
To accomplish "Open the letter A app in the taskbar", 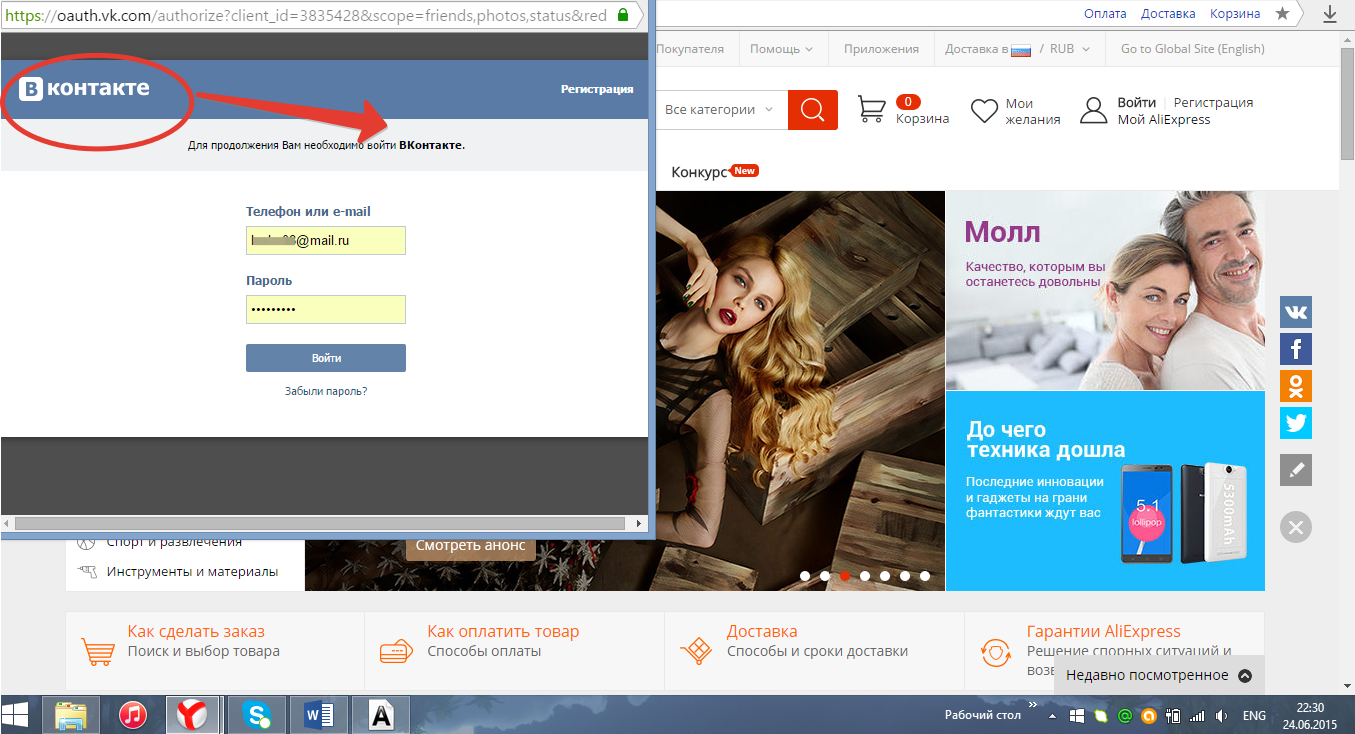I will [381, 715].
